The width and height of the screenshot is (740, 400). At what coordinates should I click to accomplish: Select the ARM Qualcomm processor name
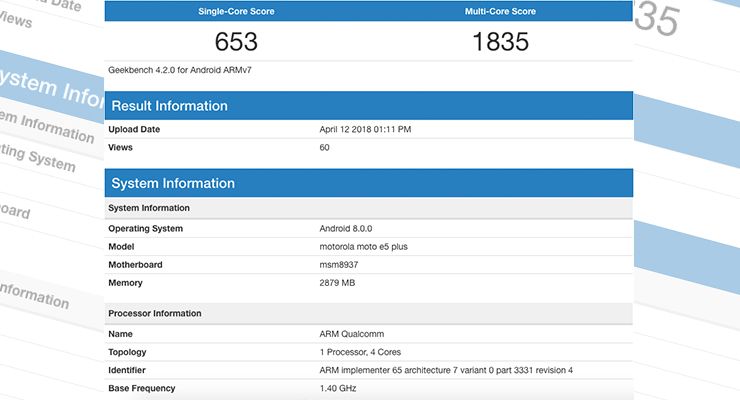click(353, 335)
